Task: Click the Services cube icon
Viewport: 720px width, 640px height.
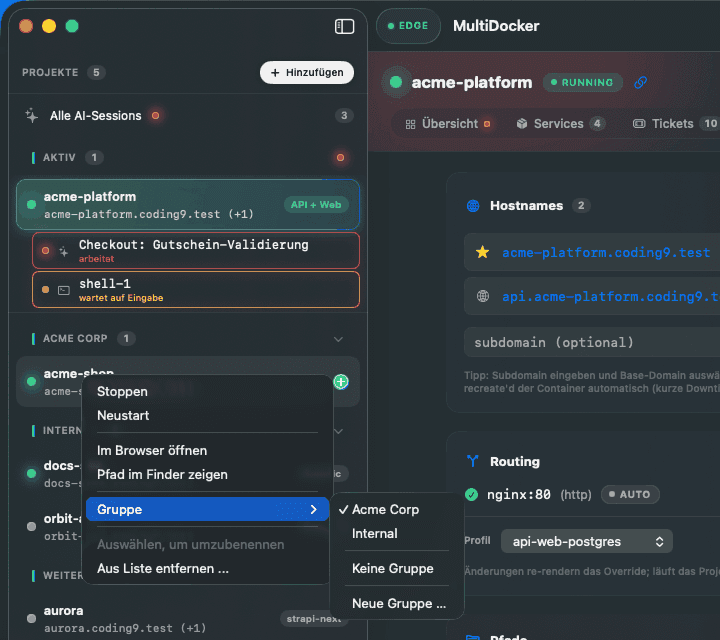Action: tap(522, 124)
